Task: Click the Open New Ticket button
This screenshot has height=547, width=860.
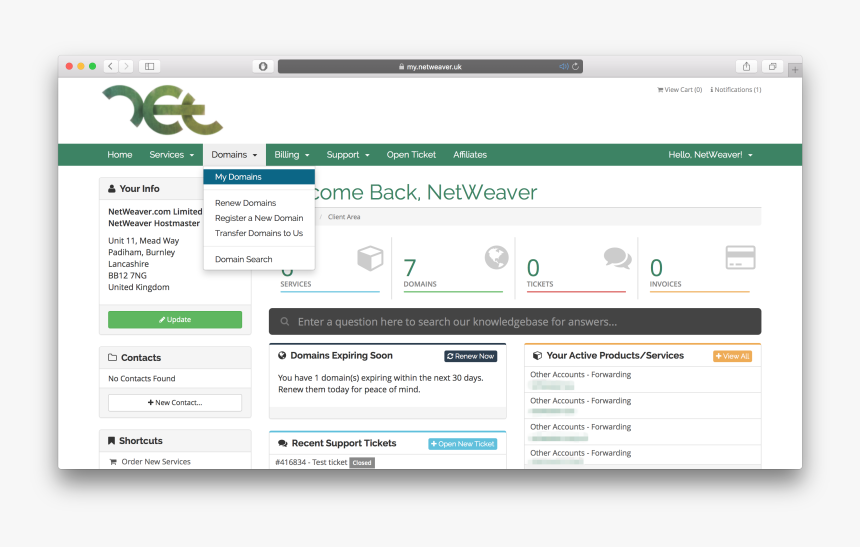Action: tap(463, 444)
